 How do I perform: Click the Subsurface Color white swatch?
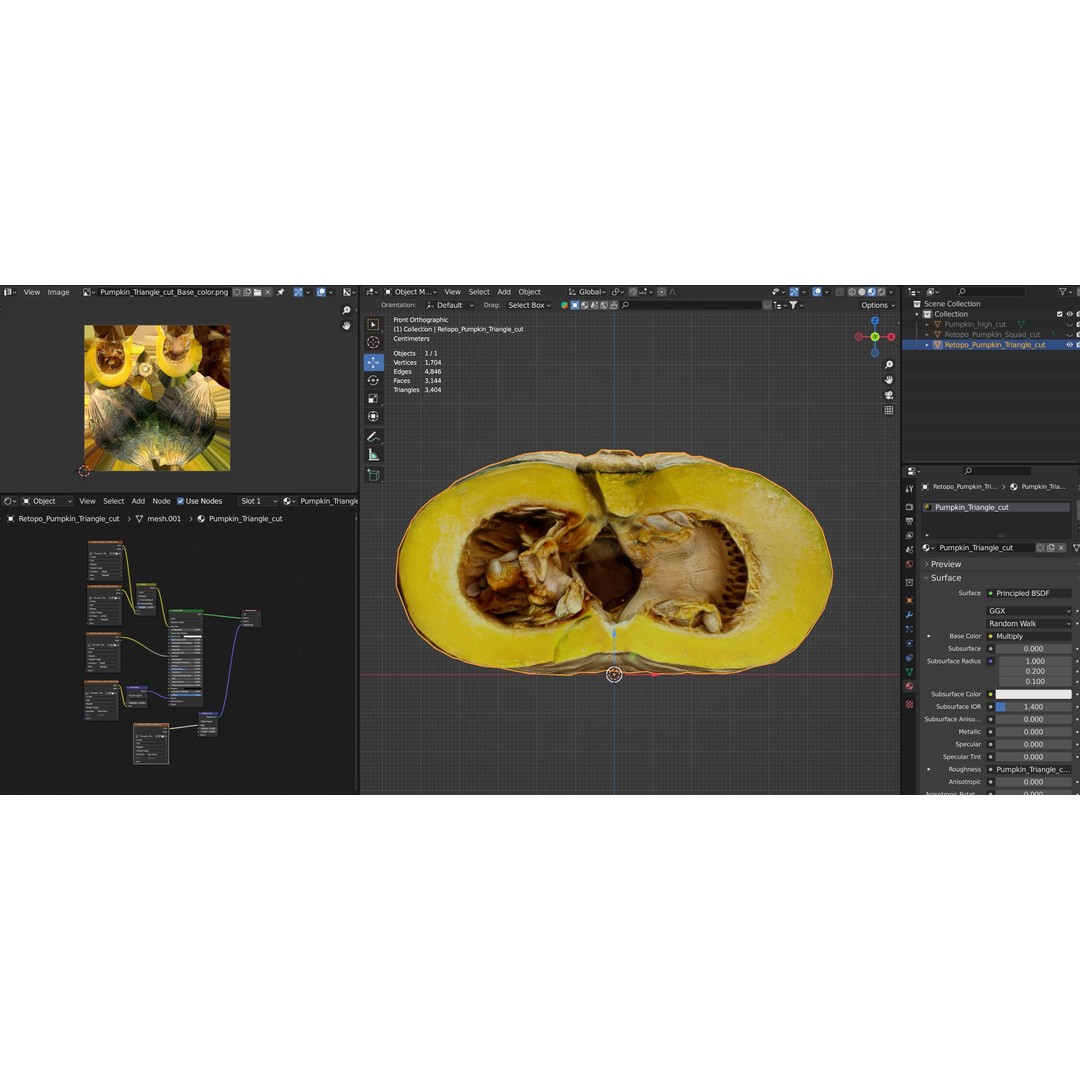[1033, 694]
